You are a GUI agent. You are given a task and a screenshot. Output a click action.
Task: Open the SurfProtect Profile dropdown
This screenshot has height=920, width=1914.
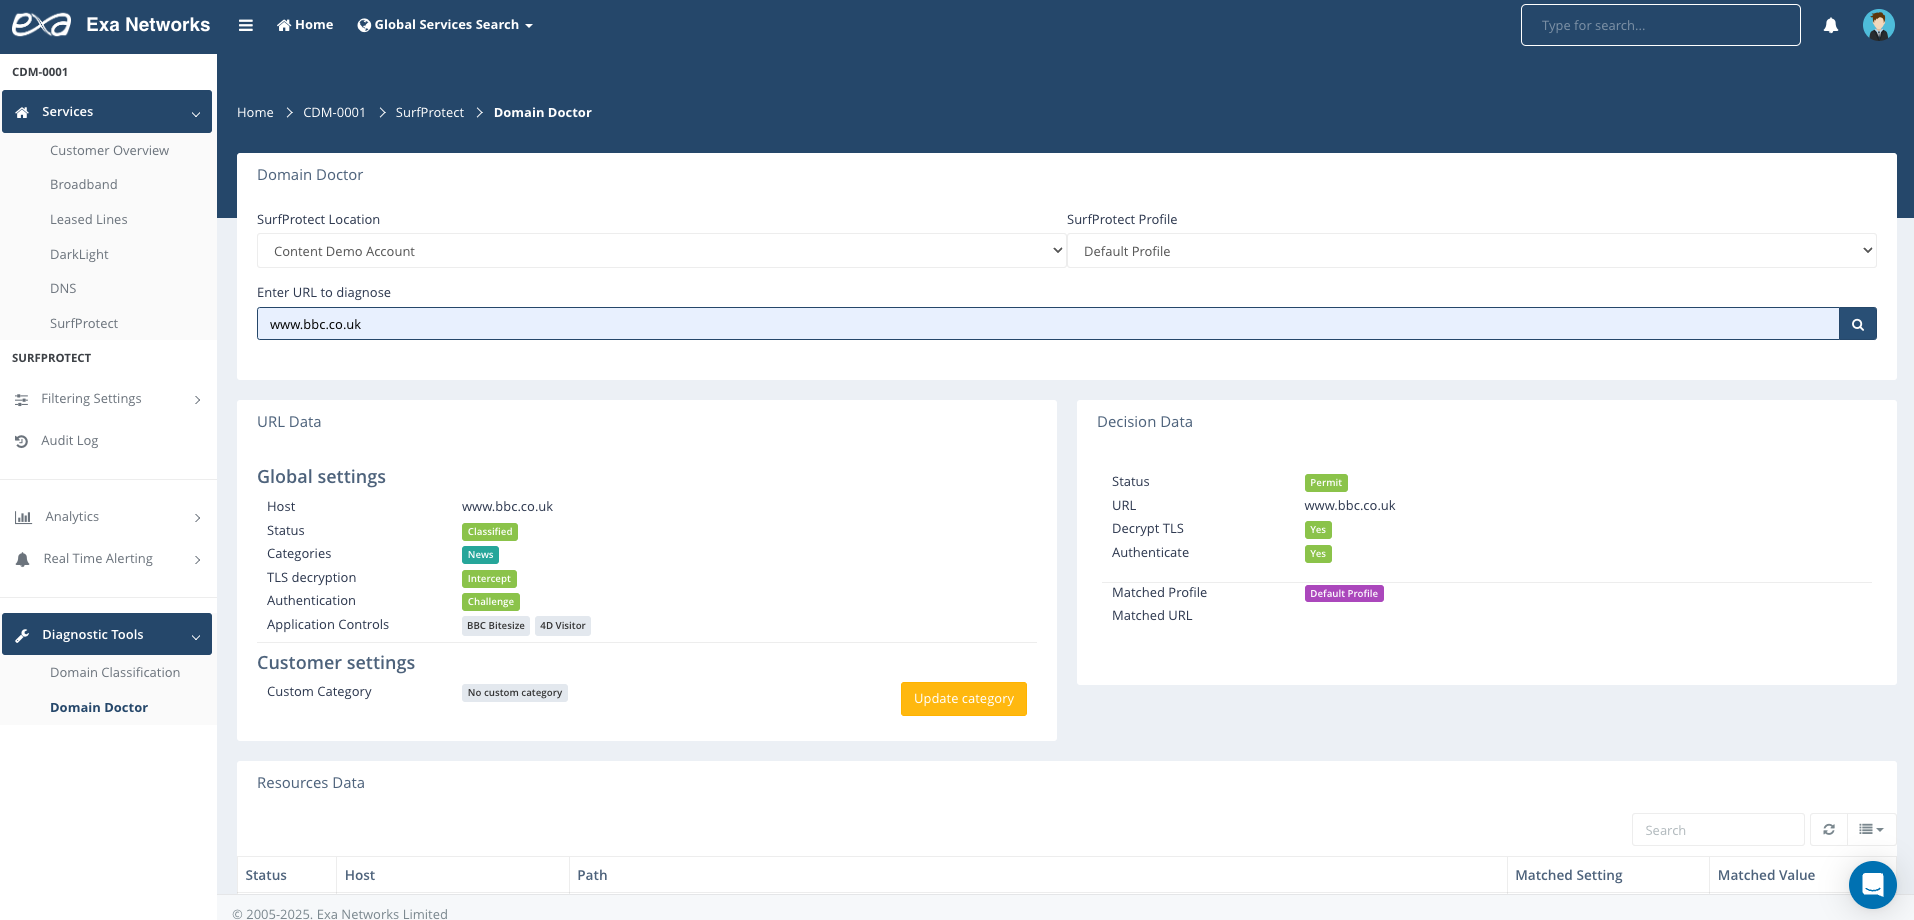click(1471, 251)
